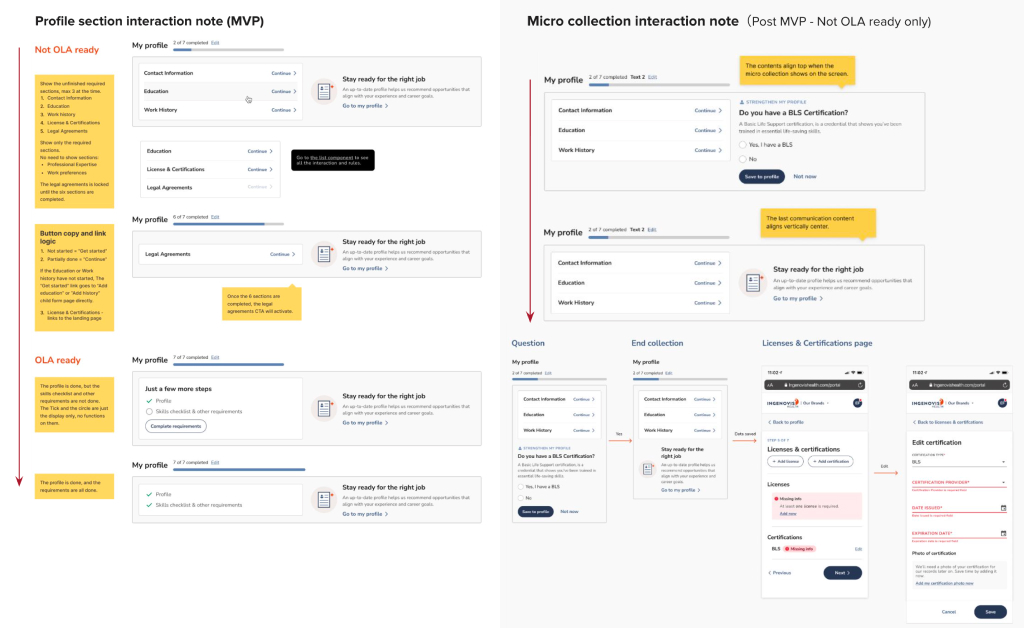Viewport: 1024px width, 628px height.
Task: Click Not now in the desktop BLS card
Action: click(805, 177)
